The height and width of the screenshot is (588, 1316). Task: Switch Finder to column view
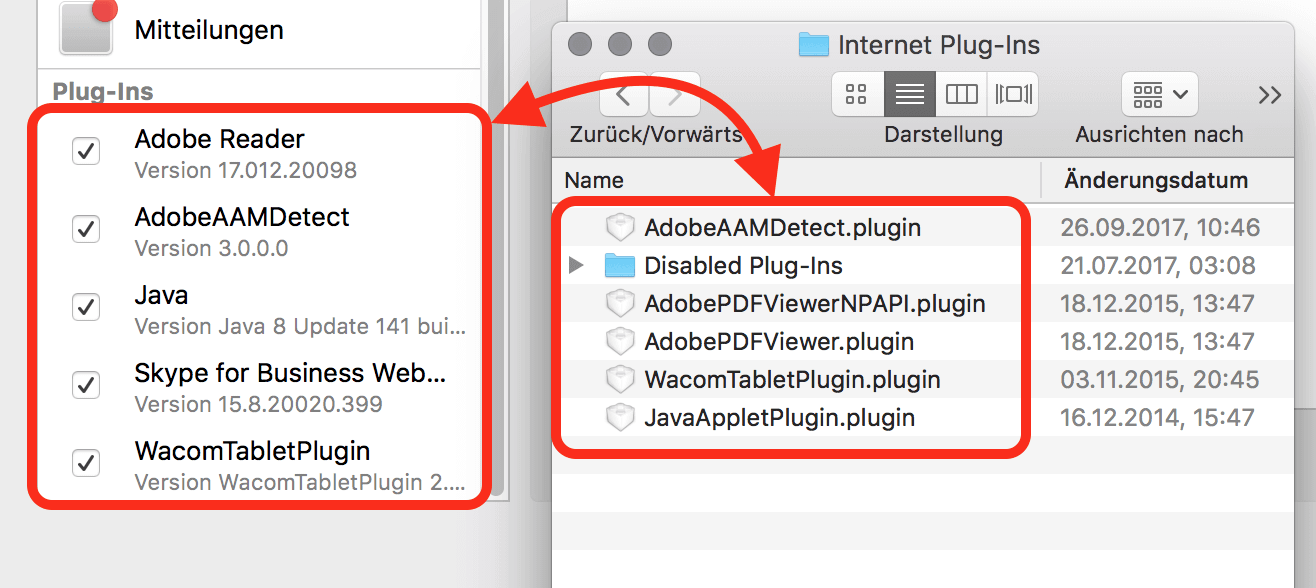point(961,94)
